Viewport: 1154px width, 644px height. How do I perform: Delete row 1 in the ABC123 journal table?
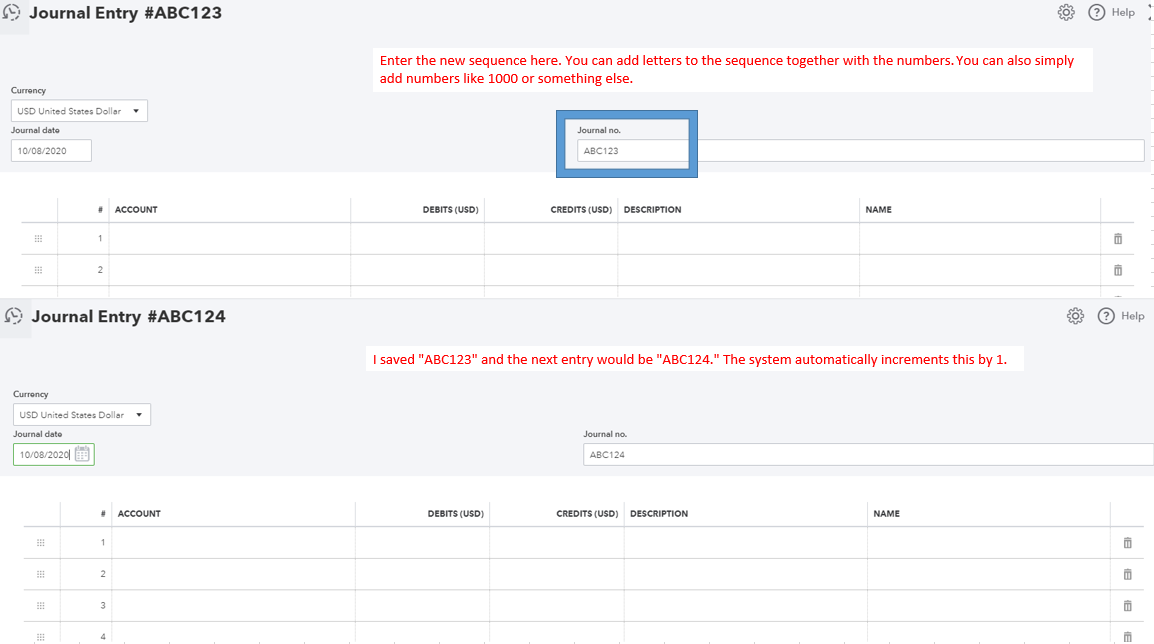click(x=1118, y=238)
